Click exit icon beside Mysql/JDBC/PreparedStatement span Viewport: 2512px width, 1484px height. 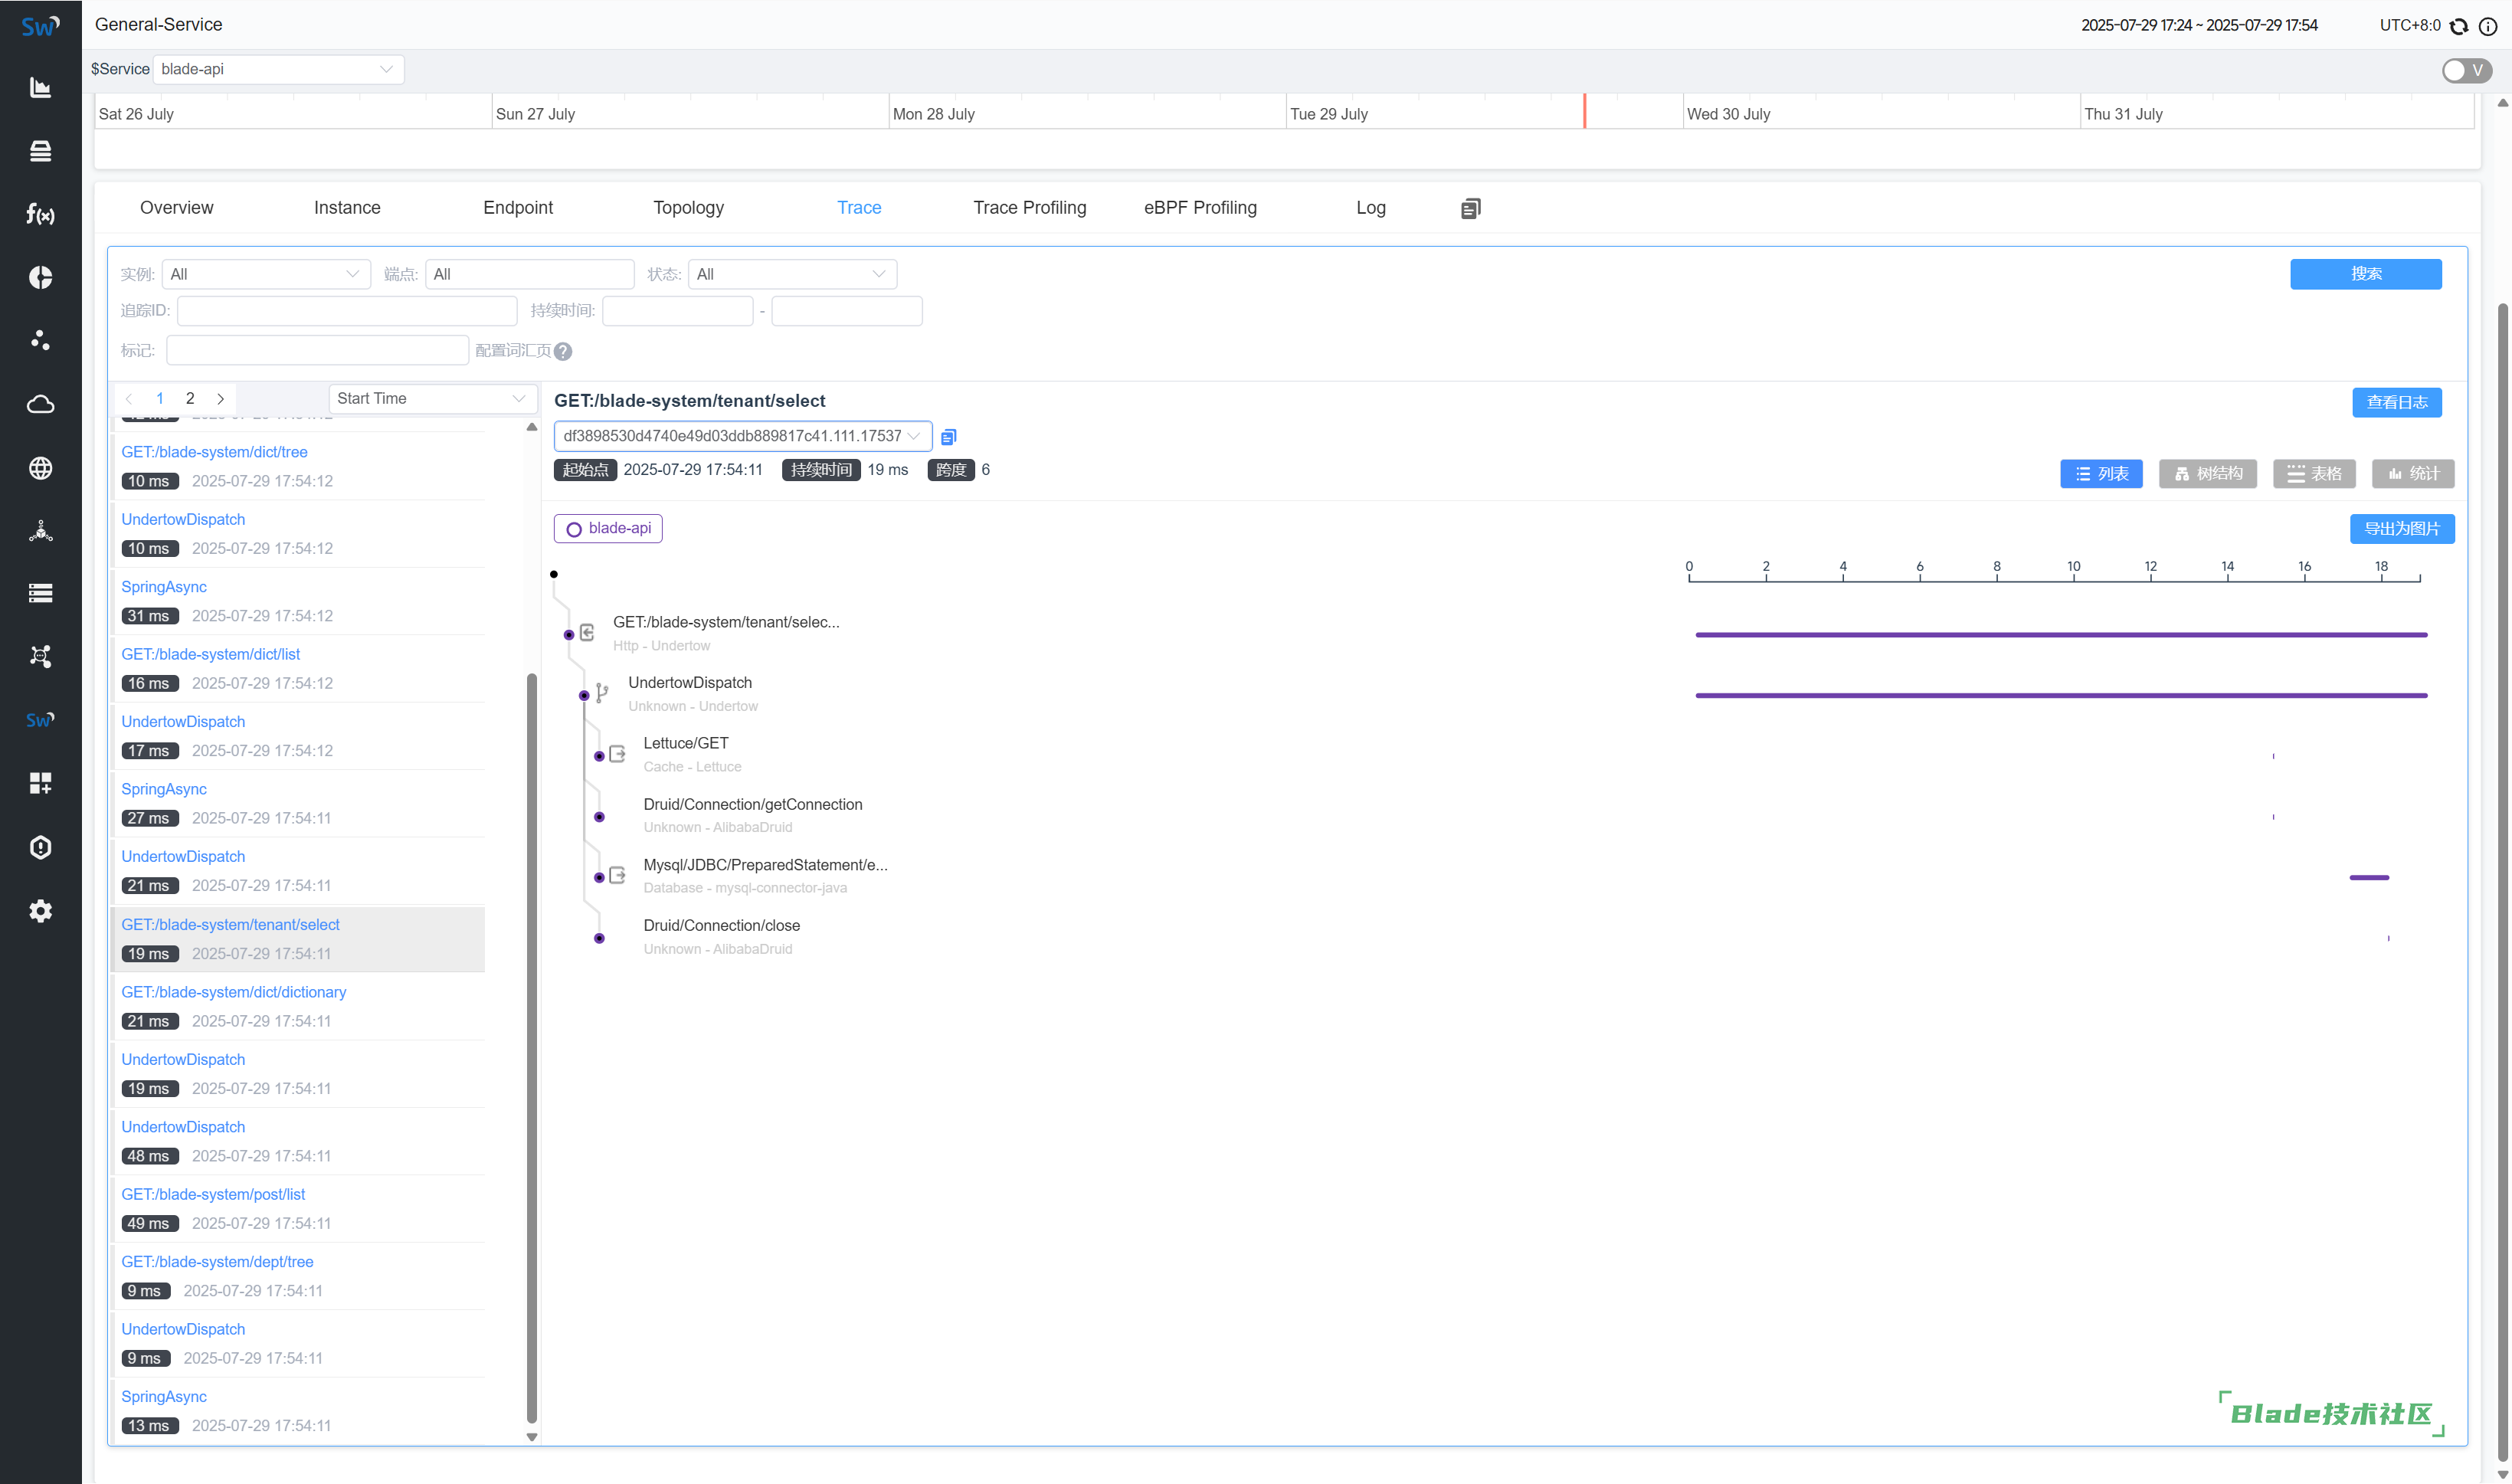(x=617, y=875)
